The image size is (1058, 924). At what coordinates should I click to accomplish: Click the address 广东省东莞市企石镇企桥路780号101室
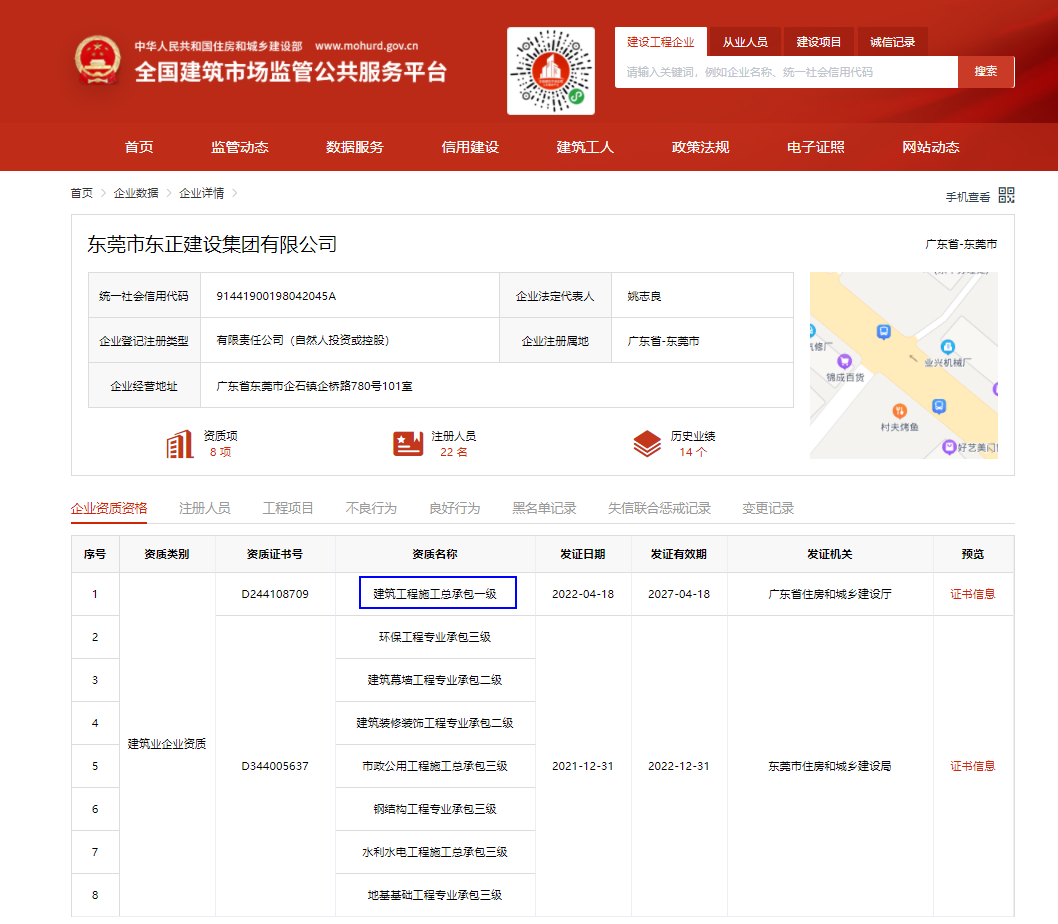coord(314,386)
